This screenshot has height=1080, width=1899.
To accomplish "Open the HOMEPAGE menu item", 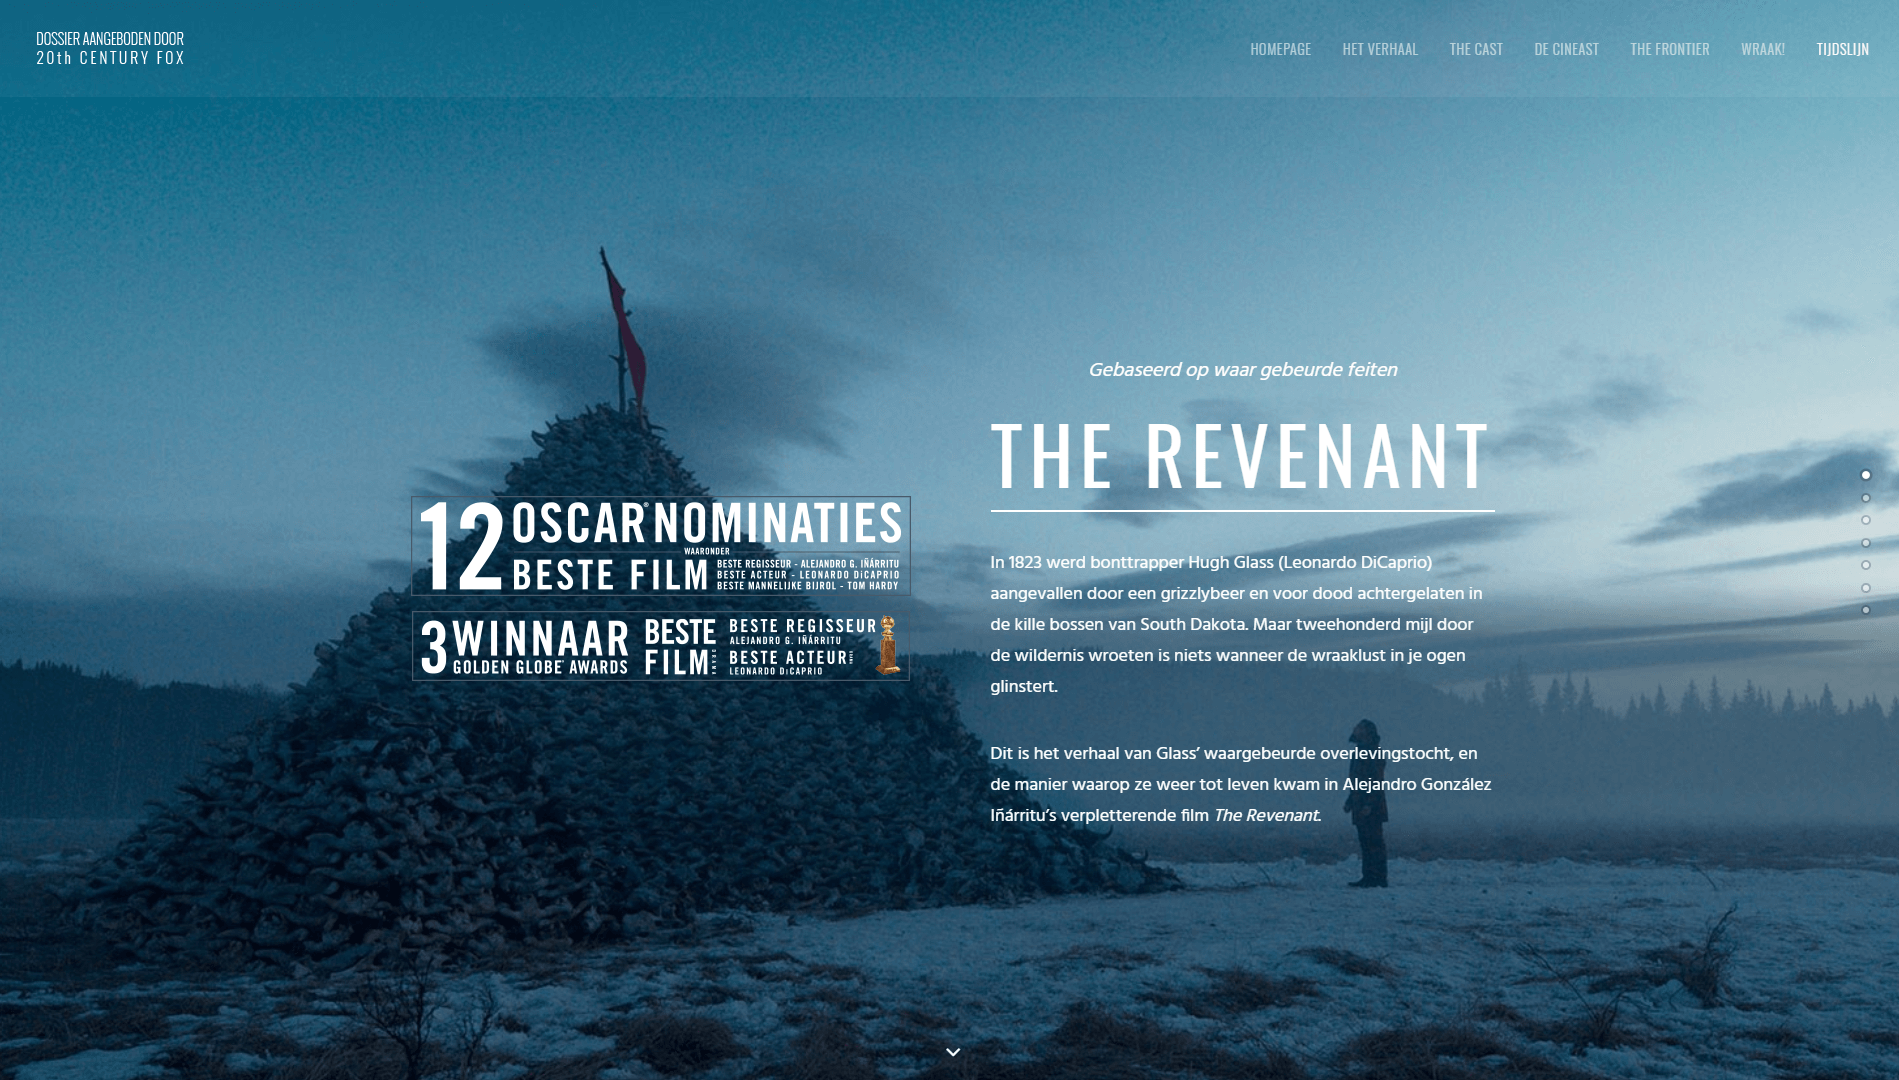I will point(1280,49).
